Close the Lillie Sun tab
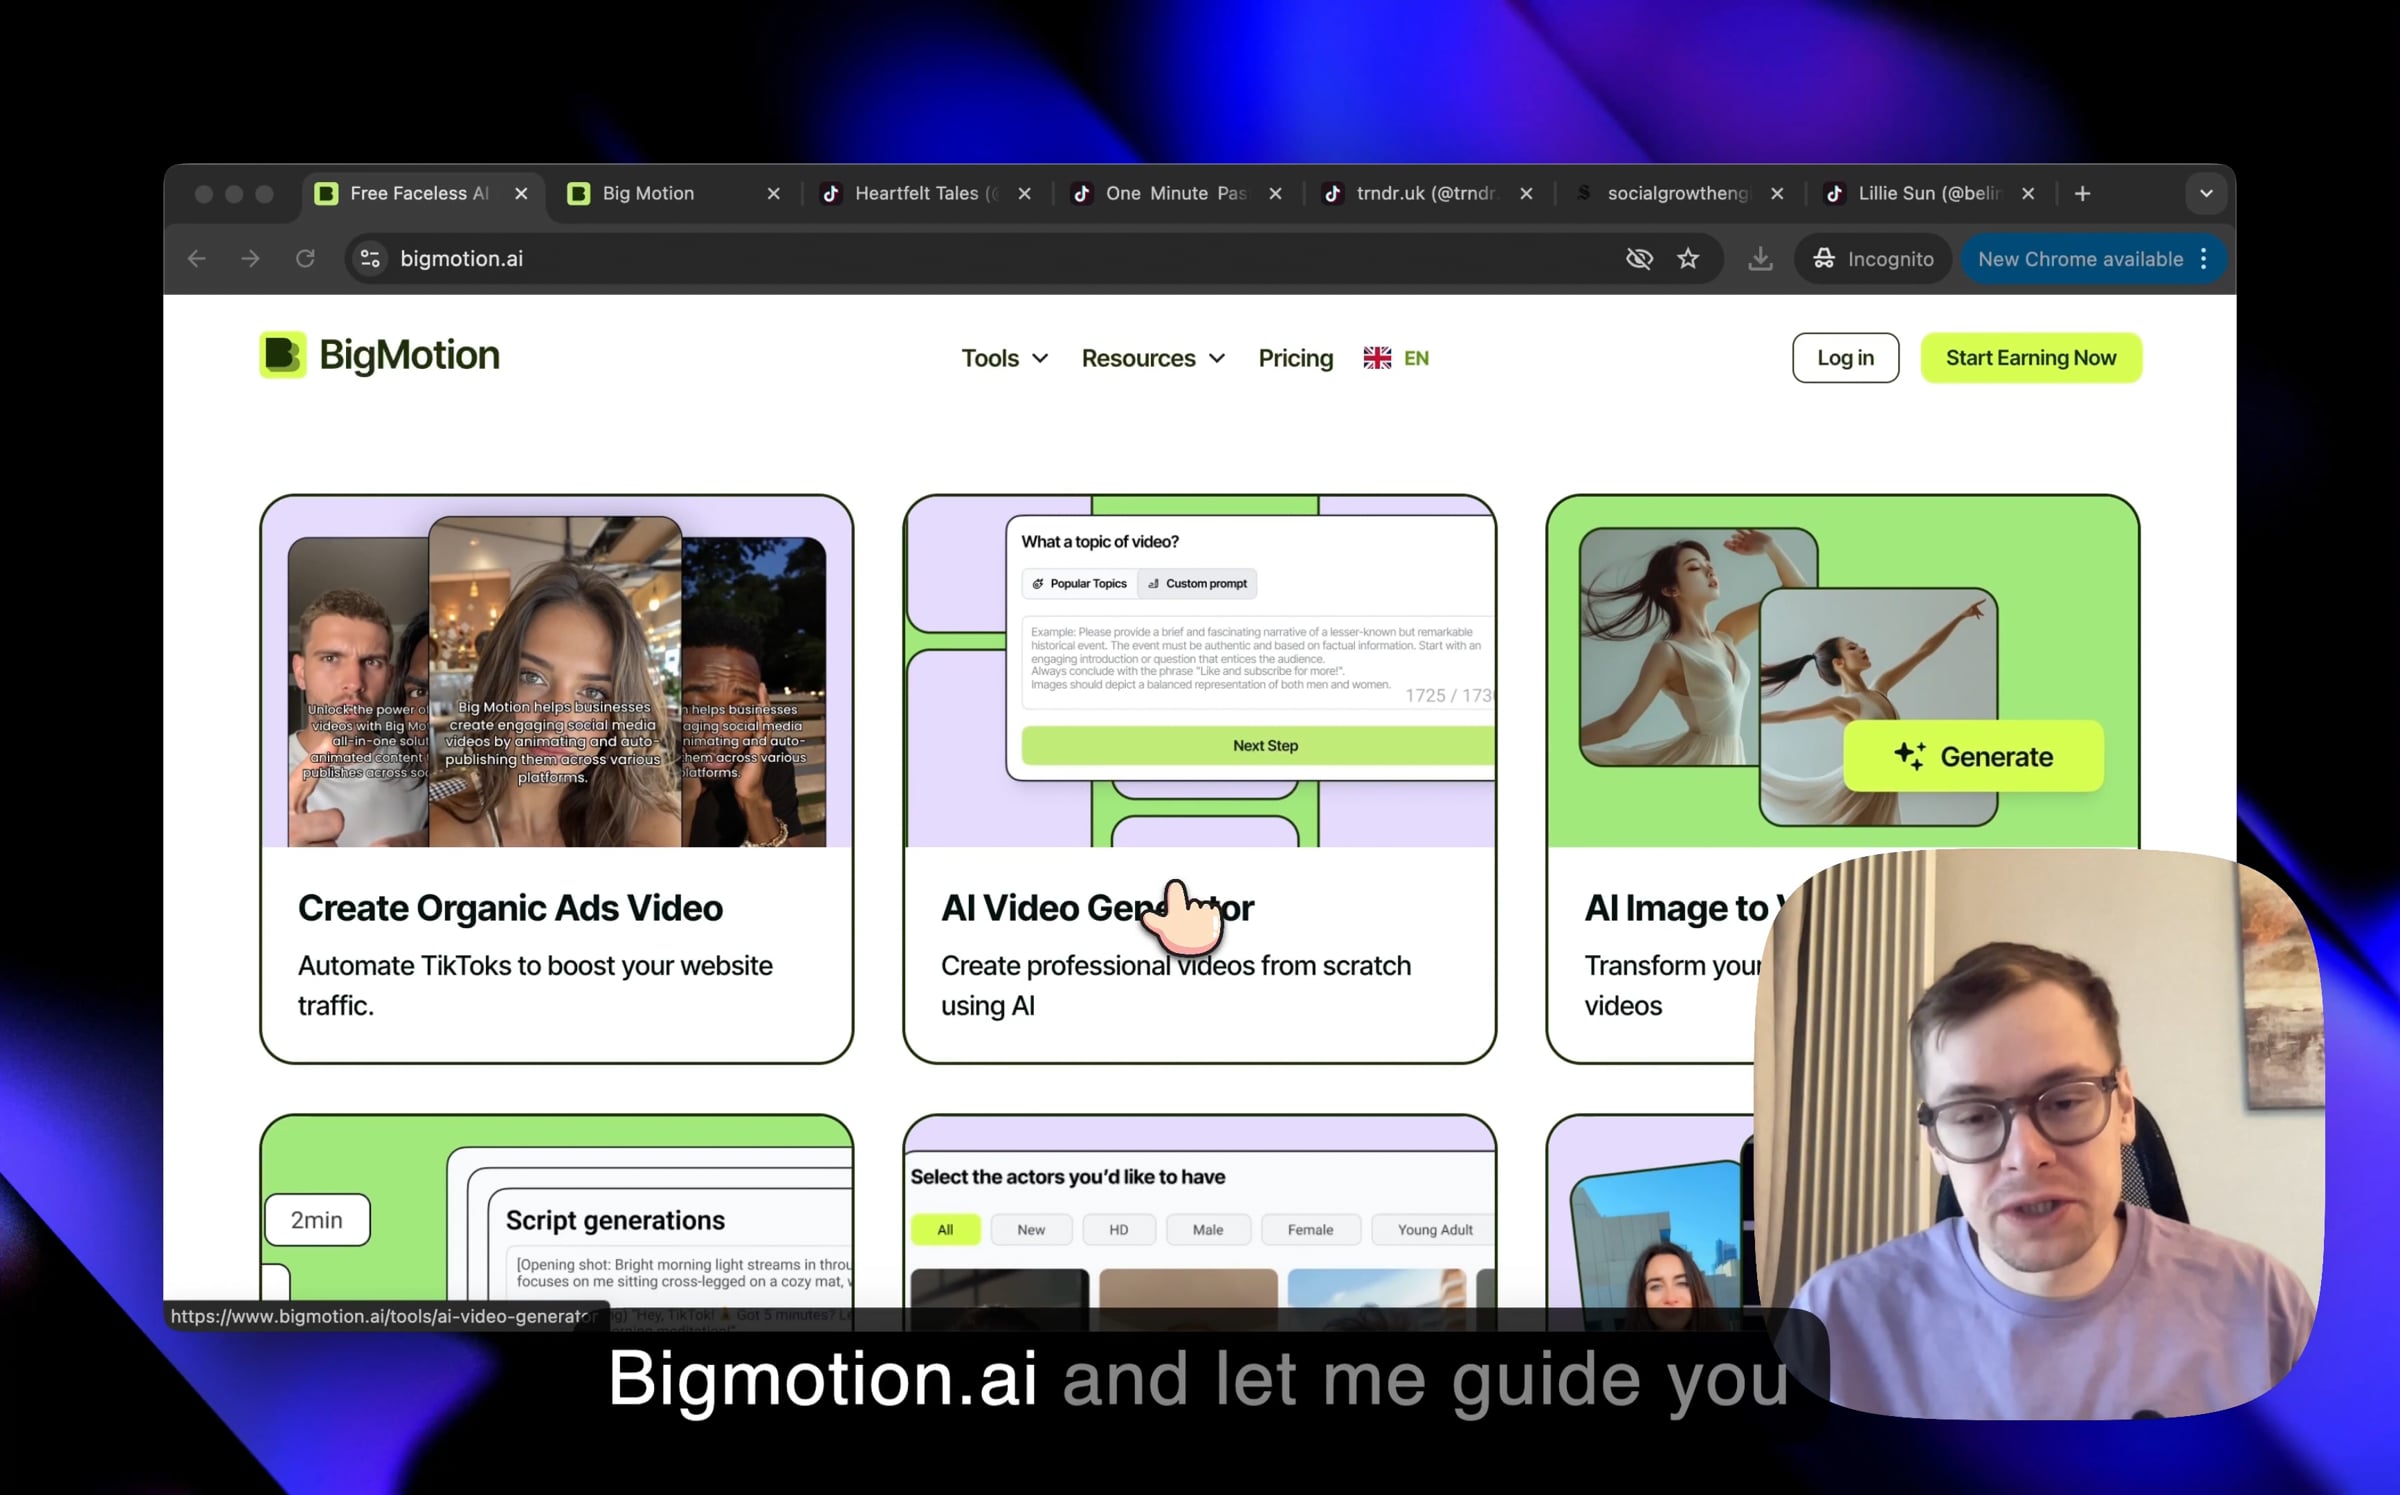The height and width of the screenshot is (1495, 2400). pos(2028,194)
